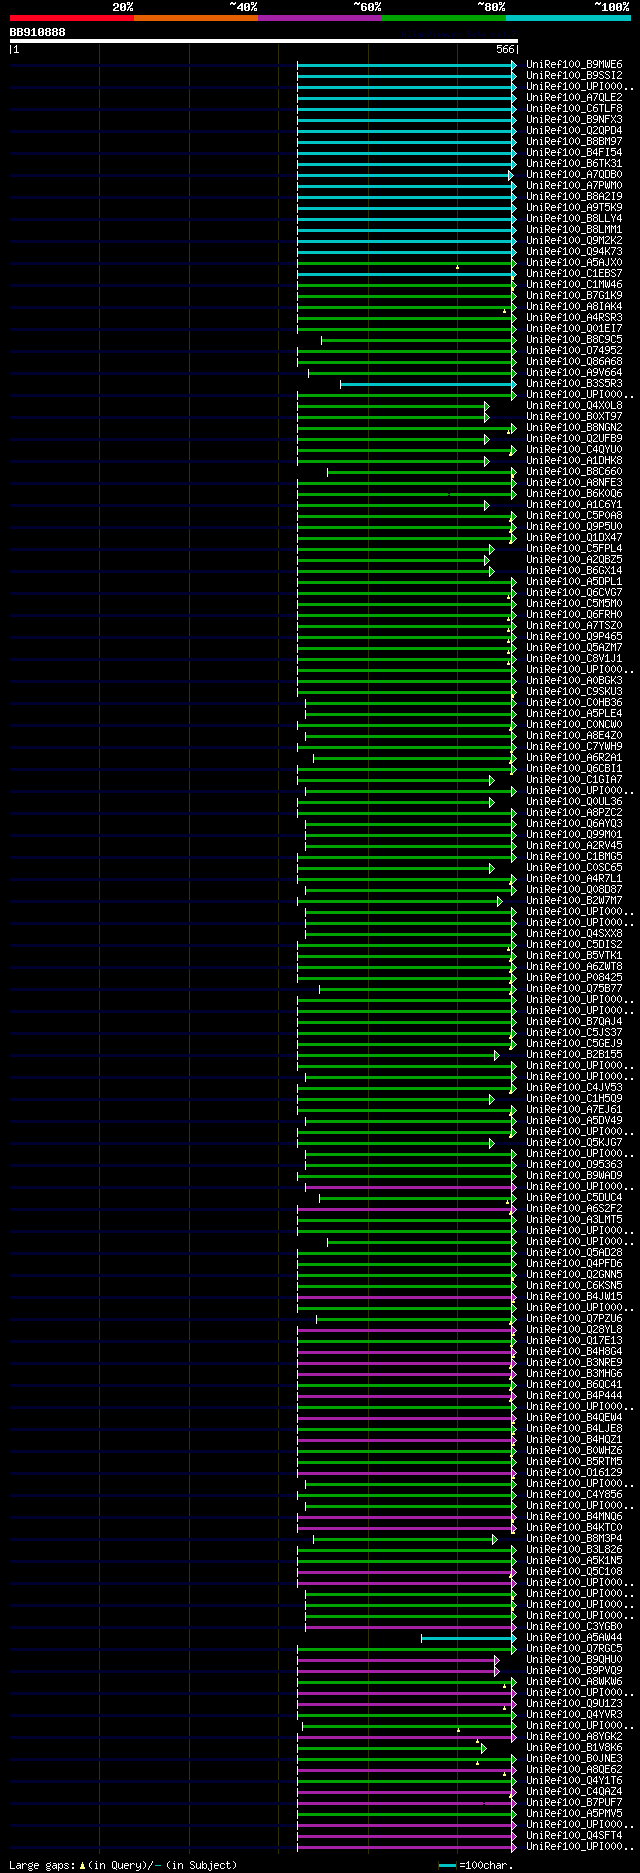Select hit label UniRef100_B9QHU0
The image size is (640, 1873).
tap(574, 1659)
